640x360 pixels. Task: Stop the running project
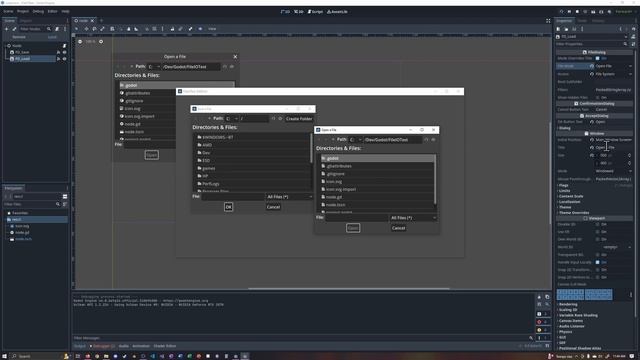click(577, 12)
